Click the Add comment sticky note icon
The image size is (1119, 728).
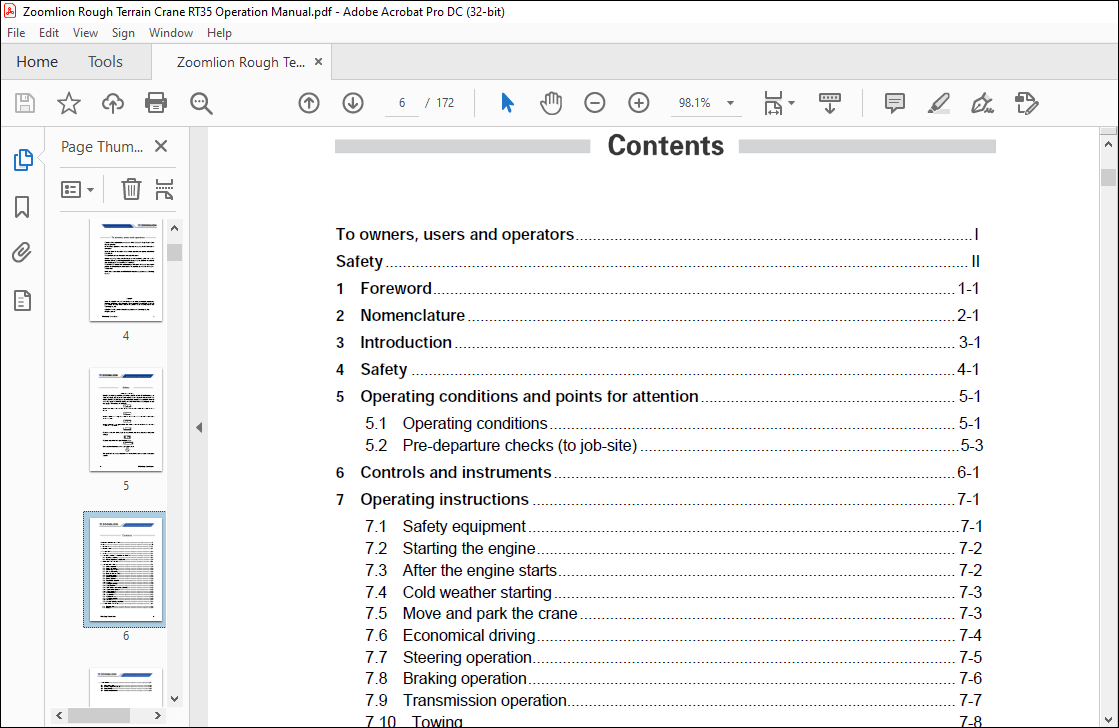tap(894, 103)
